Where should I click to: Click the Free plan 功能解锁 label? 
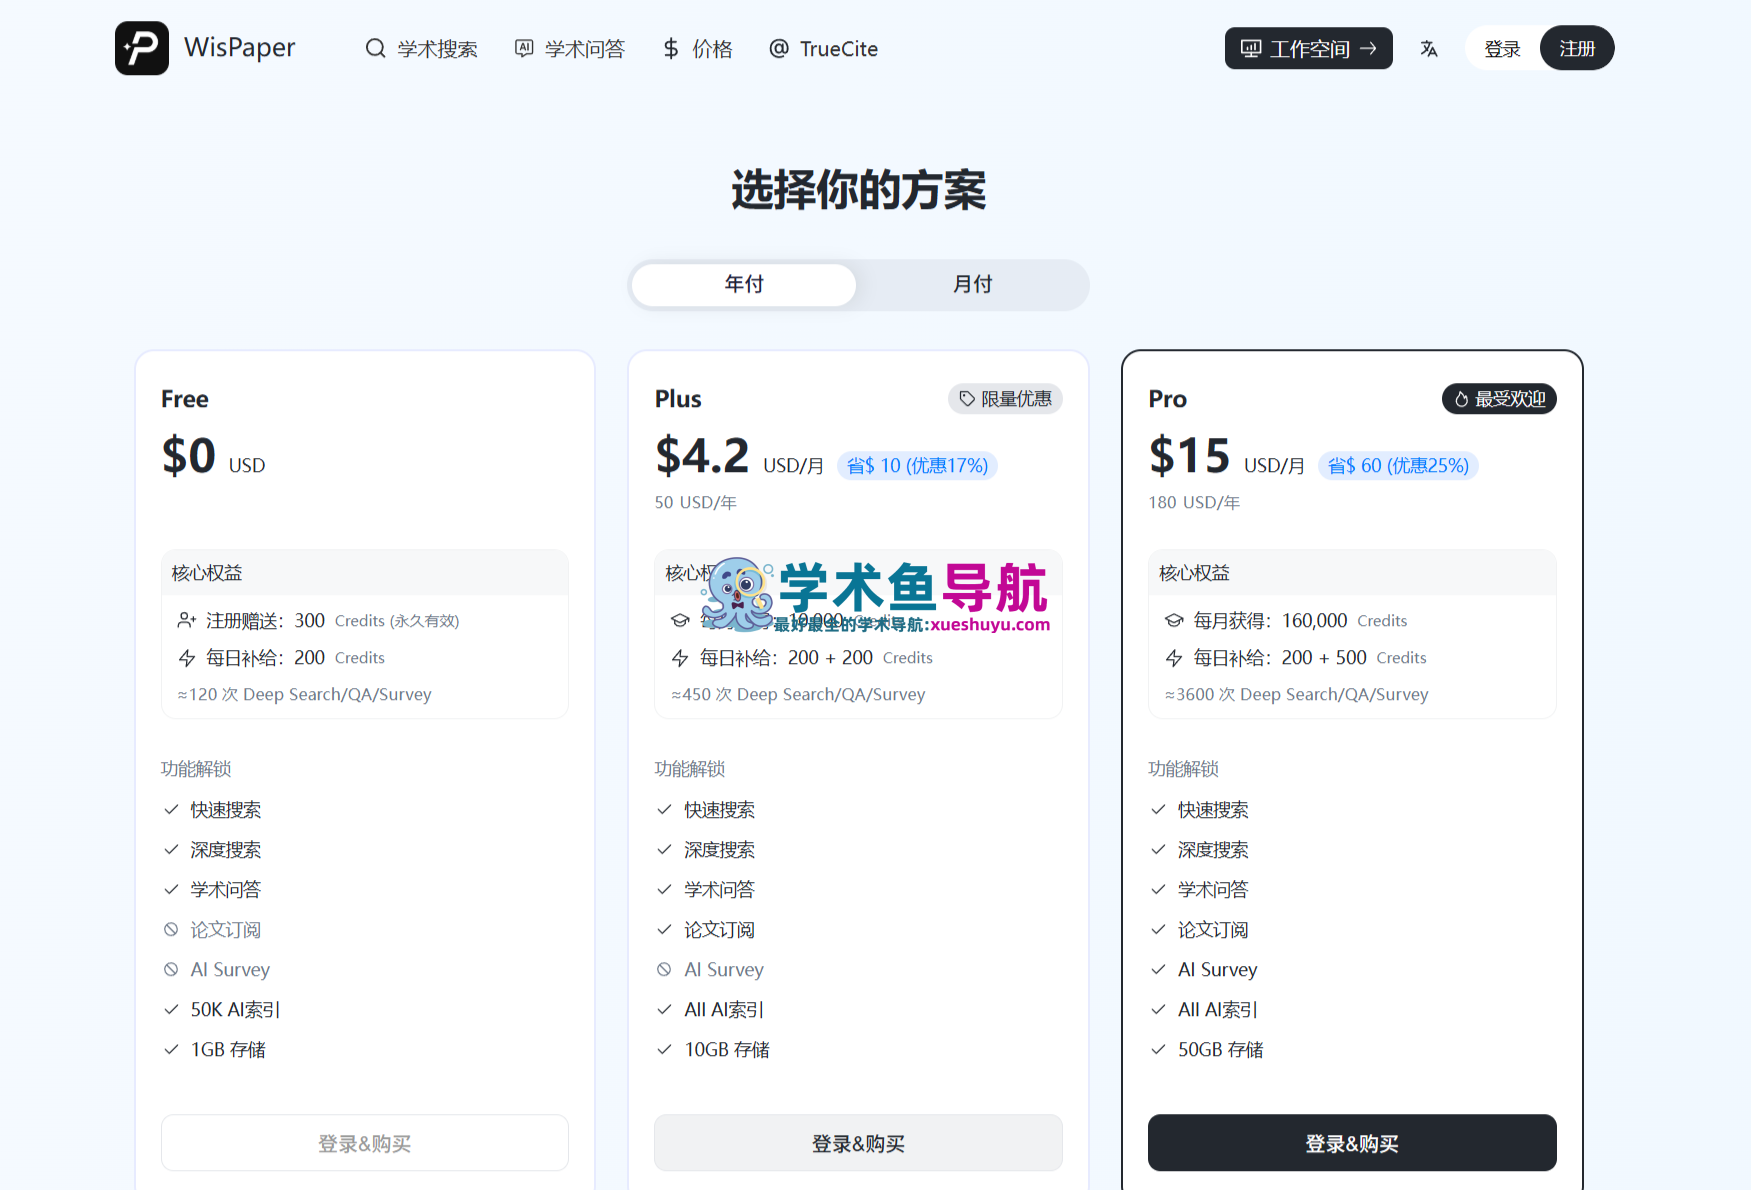coord(196,769)
